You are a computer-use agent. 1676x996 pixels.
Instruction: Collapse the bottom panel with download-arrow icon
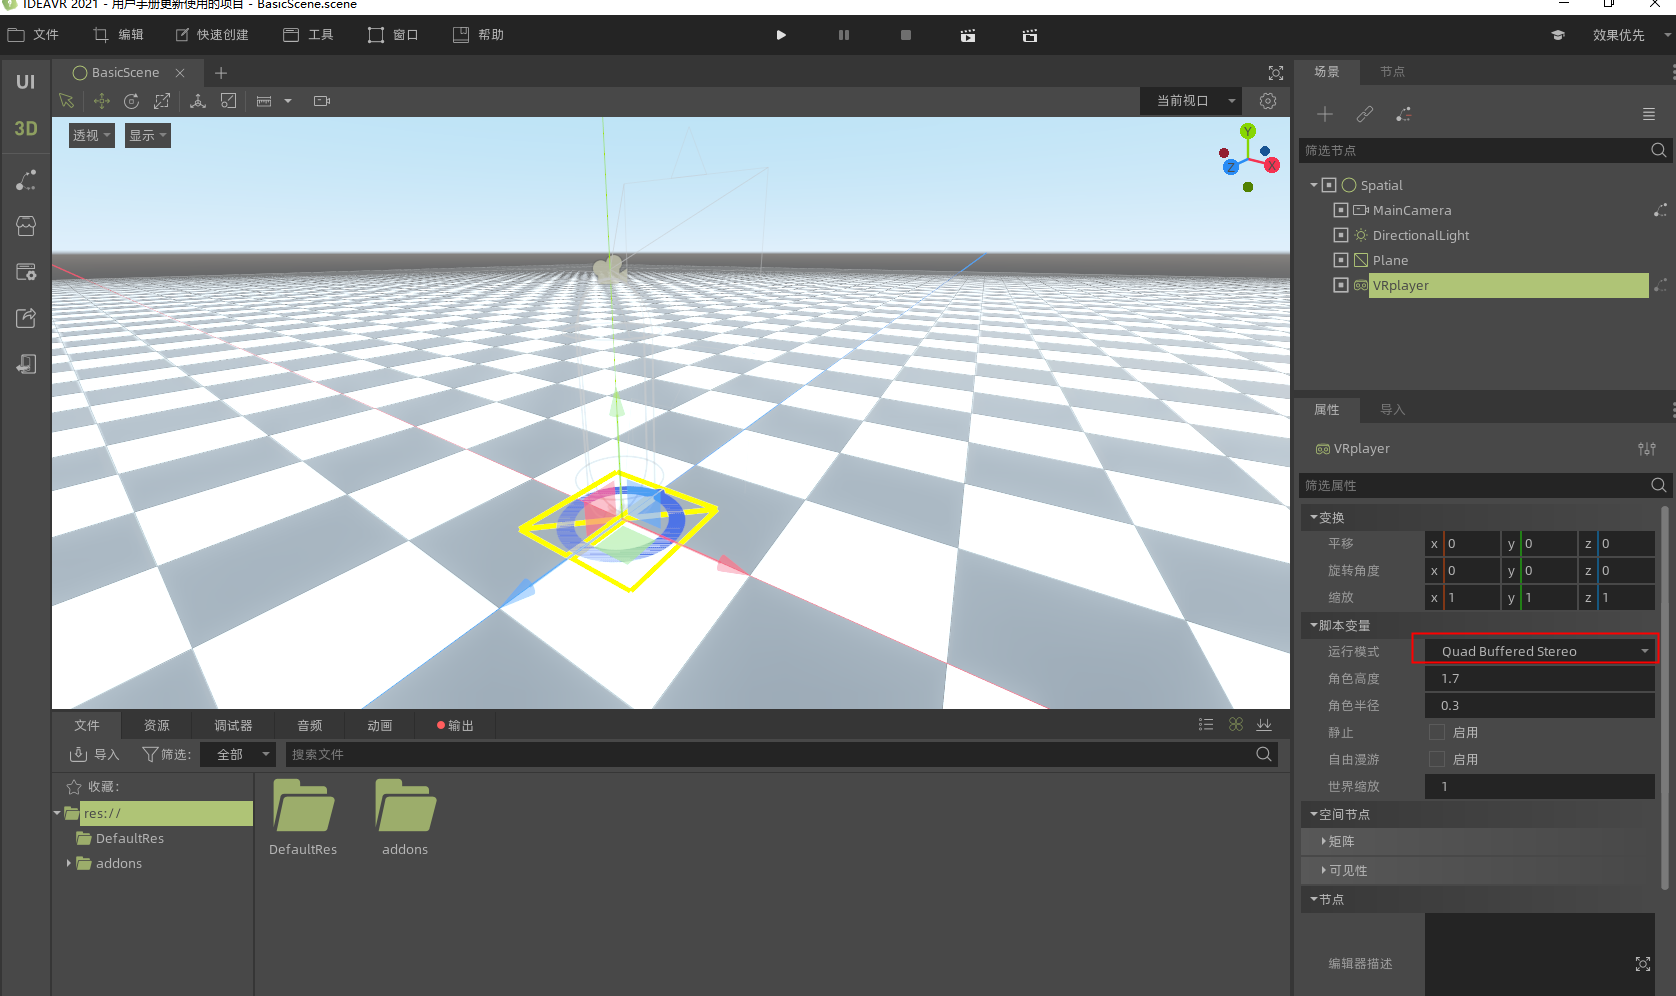[1264, 725]
